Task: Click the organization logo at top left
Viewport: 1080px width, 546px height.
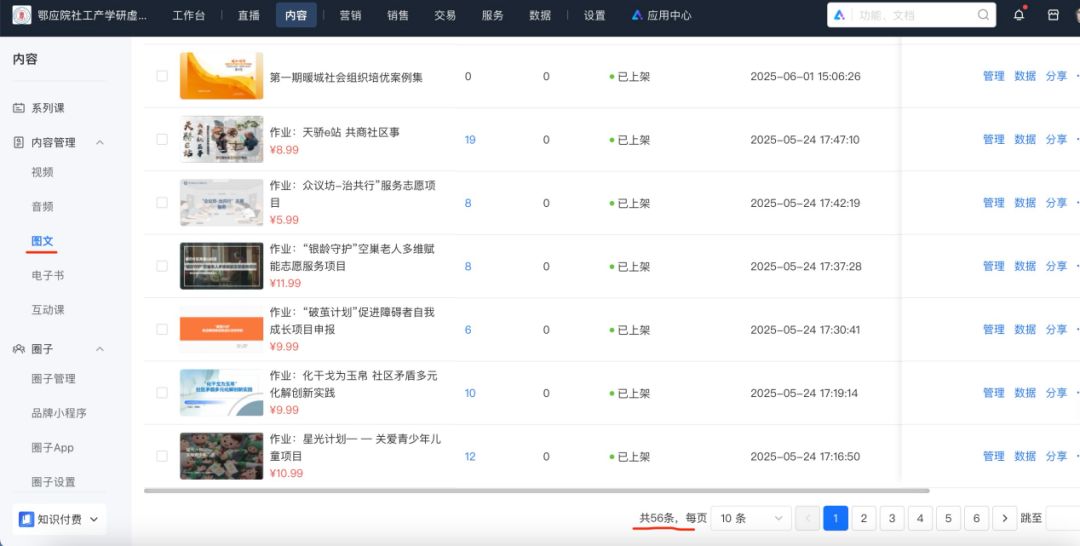Action: [x=21, y=15]
